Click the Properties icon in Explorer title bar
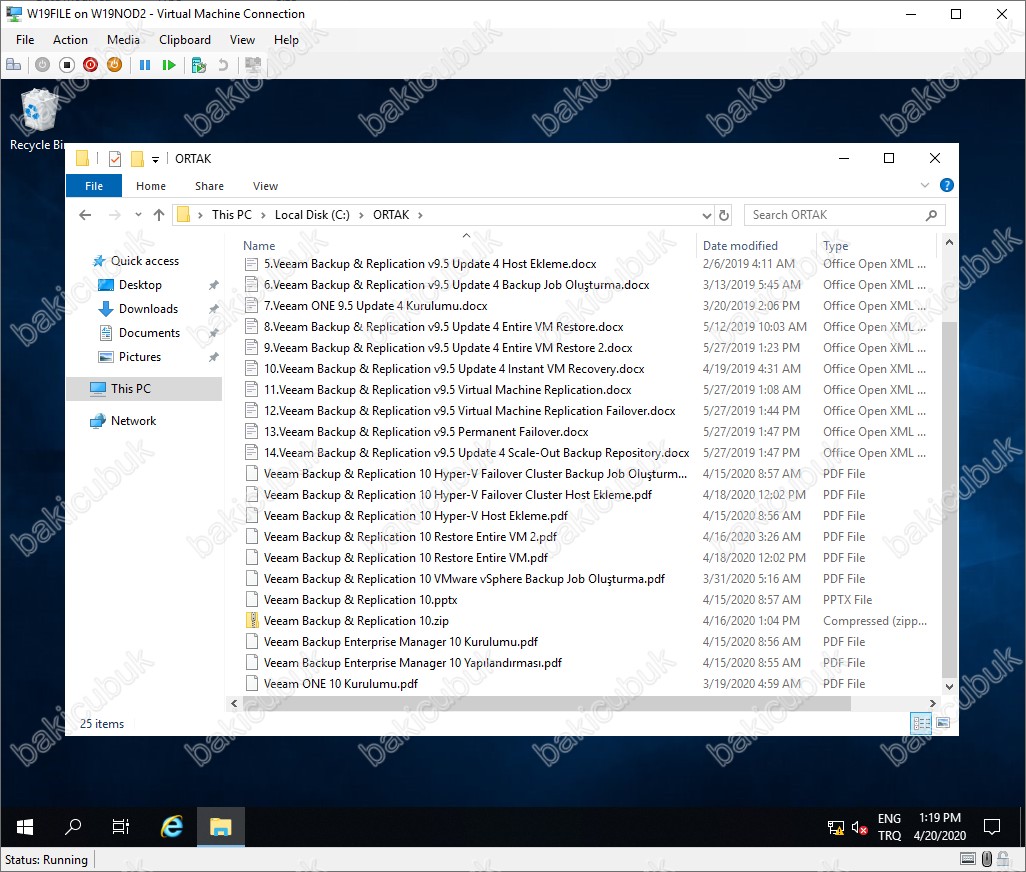1026x872 pixels. pos(115,158)
